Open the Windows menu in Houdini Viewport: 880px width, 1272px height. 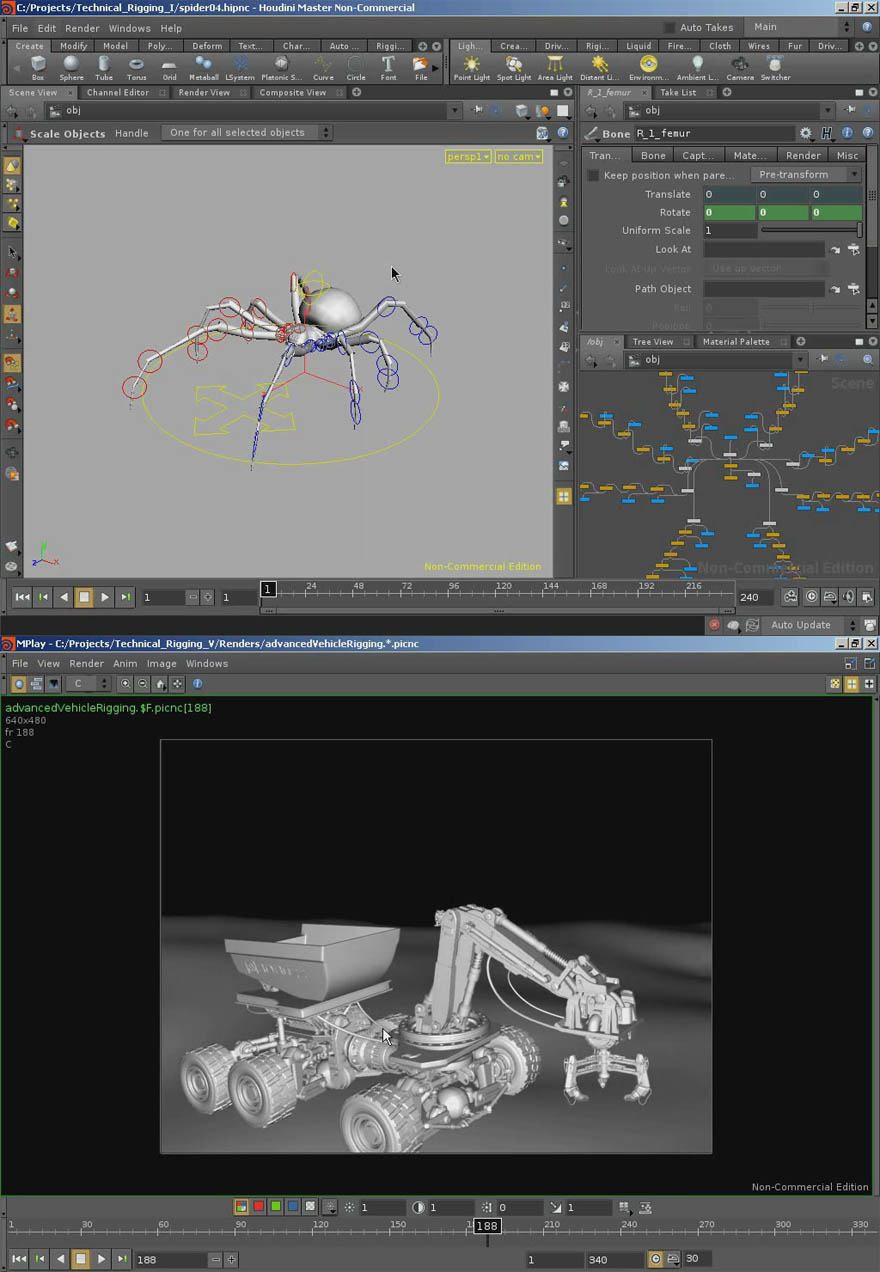point(129,28)
